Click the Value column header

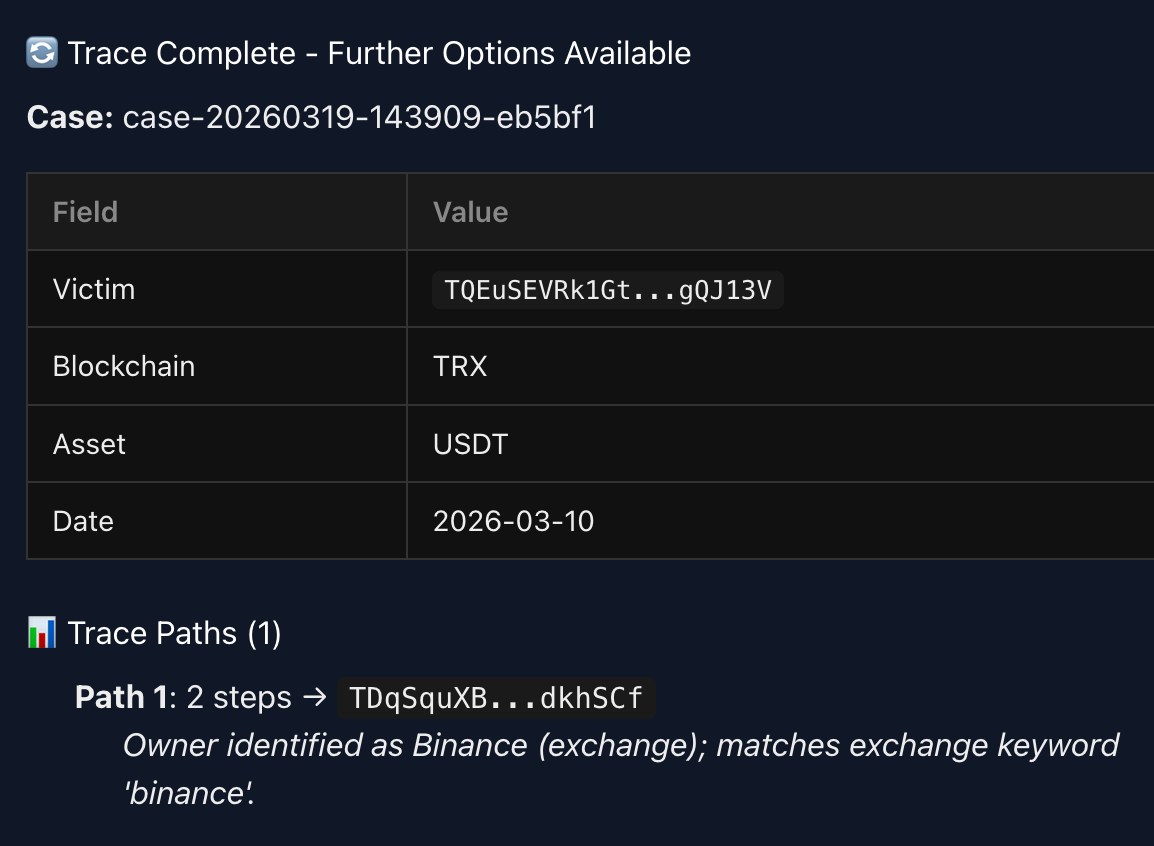pyautogui.click(x=470, y=212)
